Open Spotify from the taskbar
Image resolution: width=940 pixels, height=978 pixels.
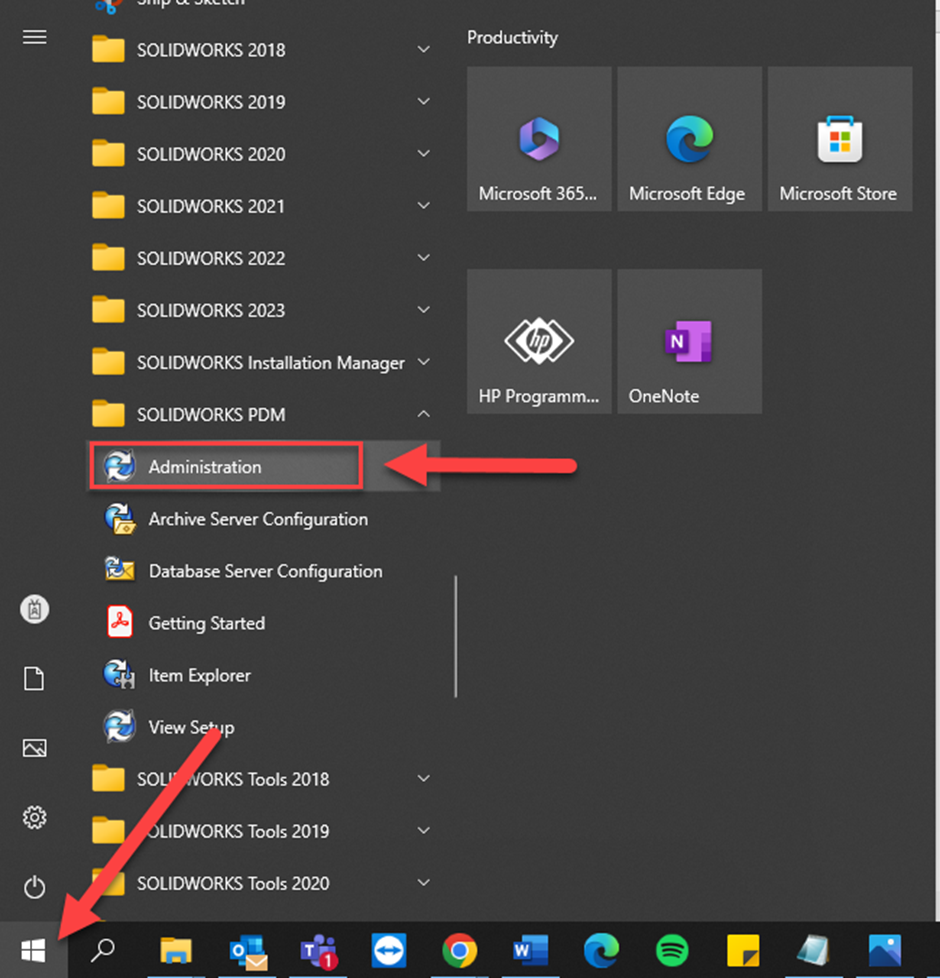pos(672,951)
